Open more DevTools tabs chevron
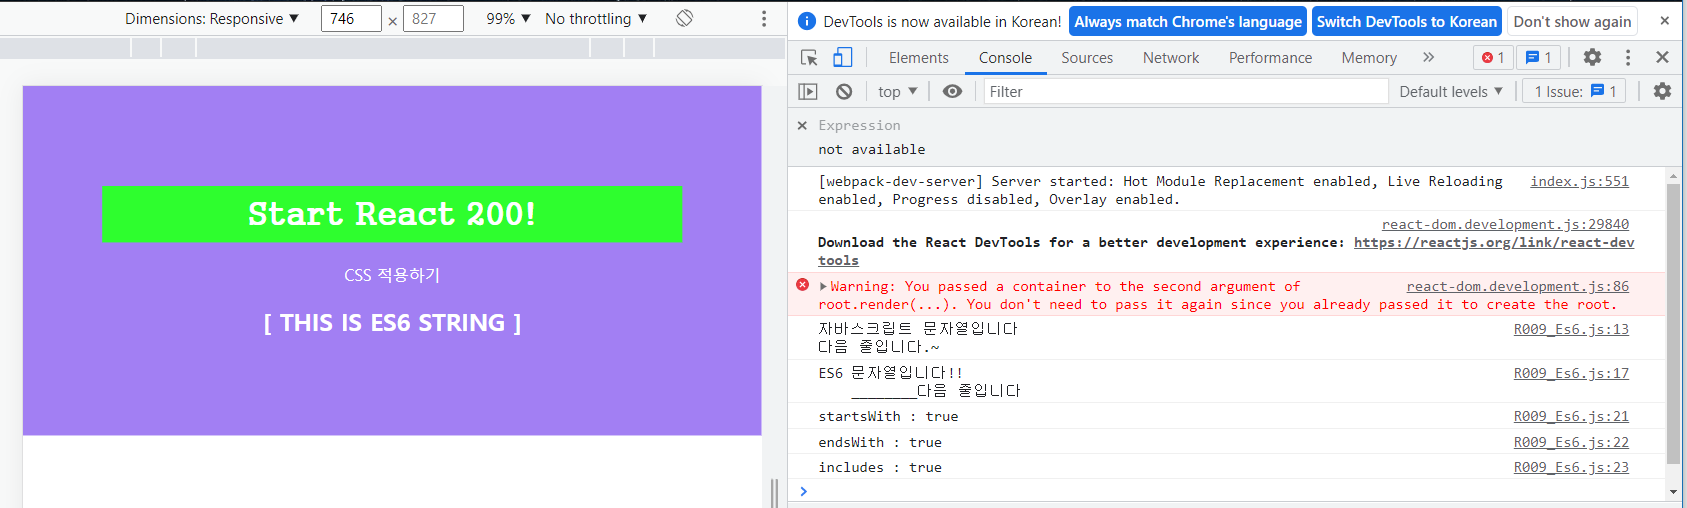The width and height of the screenshot is (1687, 508). pyautogui.click(x=1428, y=58)
